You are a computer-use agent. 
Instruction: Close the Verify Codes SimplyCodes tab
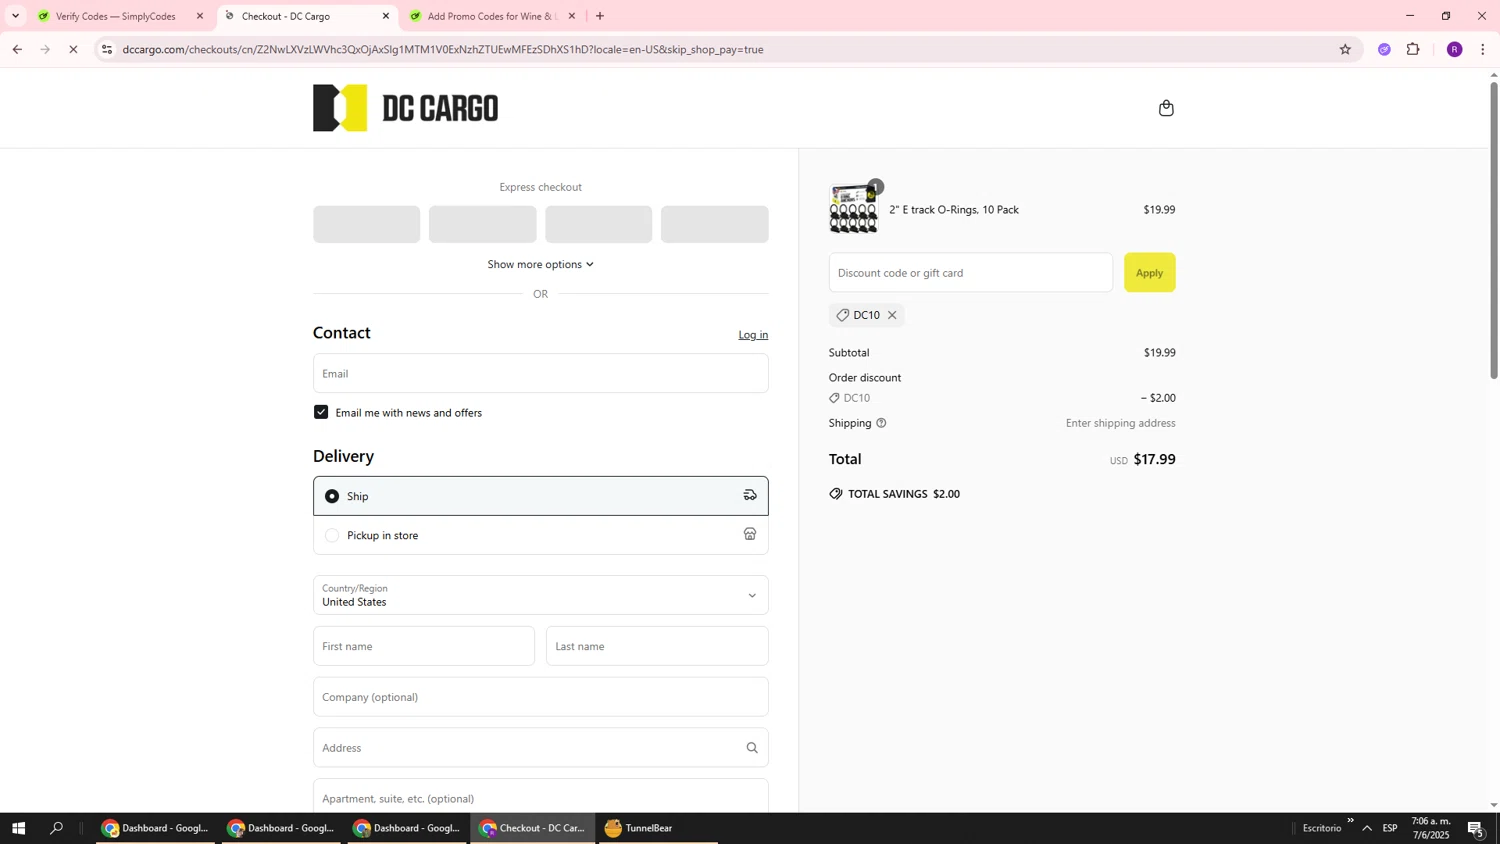tap(200, 16)
